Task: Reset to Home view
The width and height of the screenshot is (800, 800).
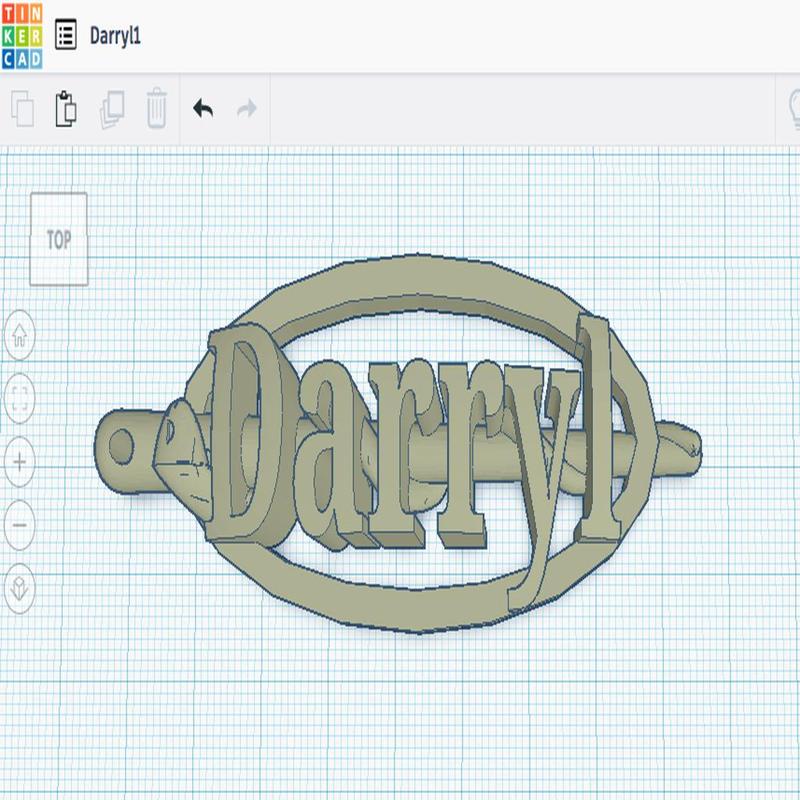Action: click(19, 335)
